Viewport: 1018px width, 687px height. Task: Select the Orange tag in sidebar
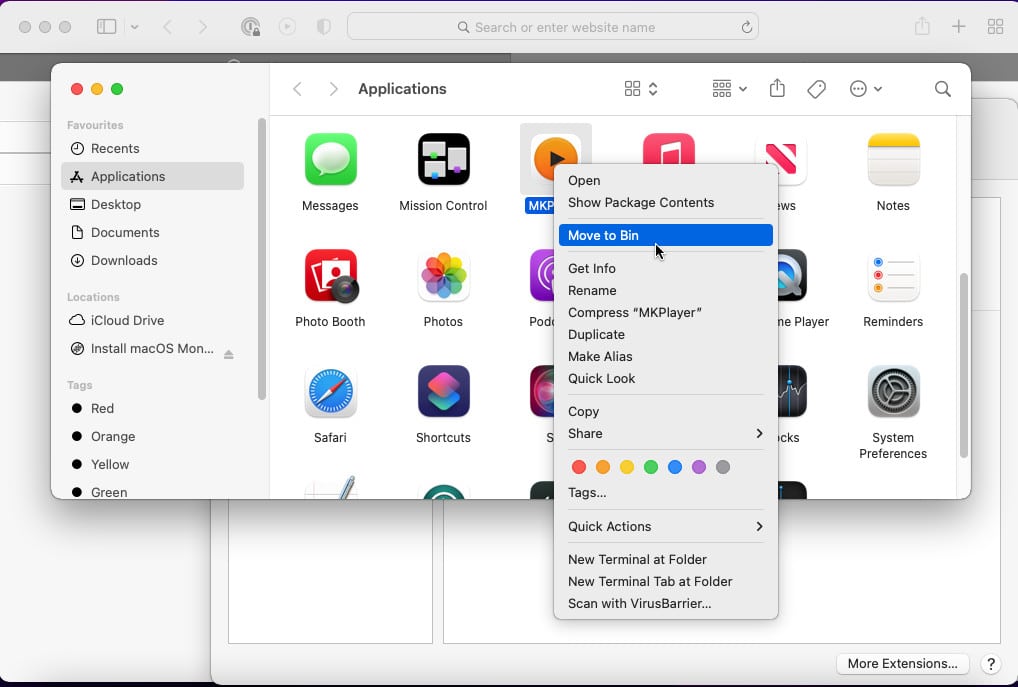153,436
